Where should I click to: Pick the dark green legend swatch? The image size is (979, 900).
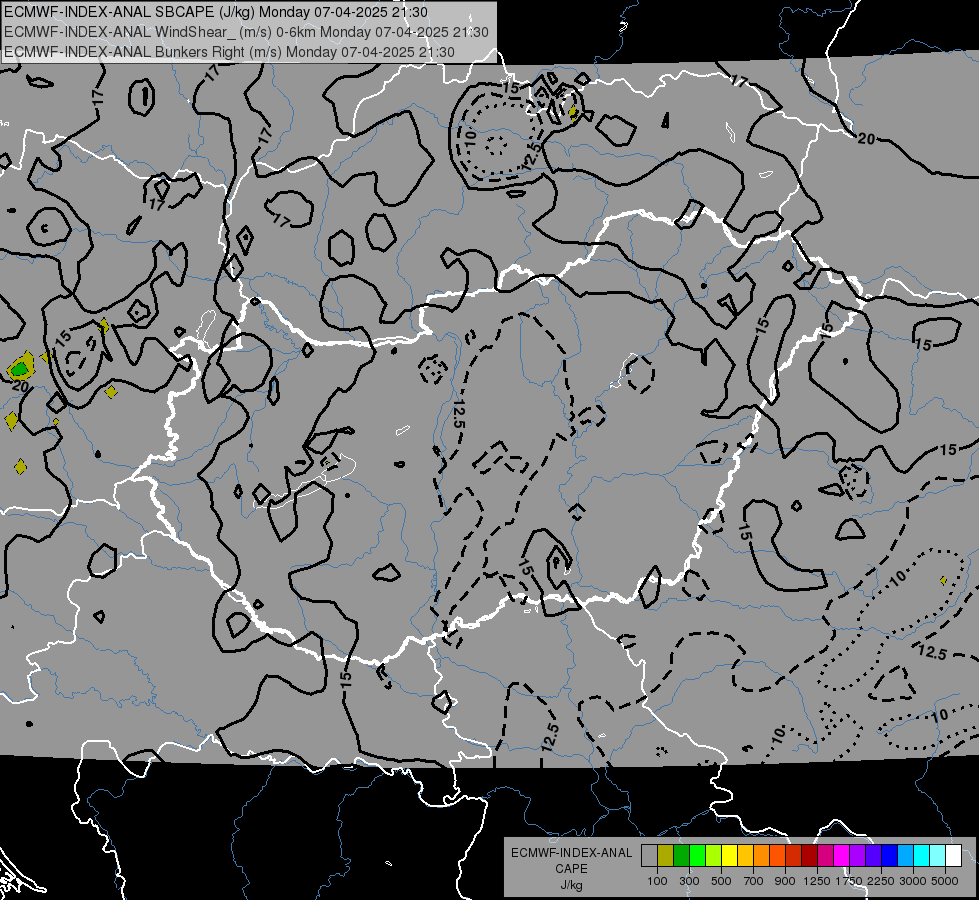[681, 856]
